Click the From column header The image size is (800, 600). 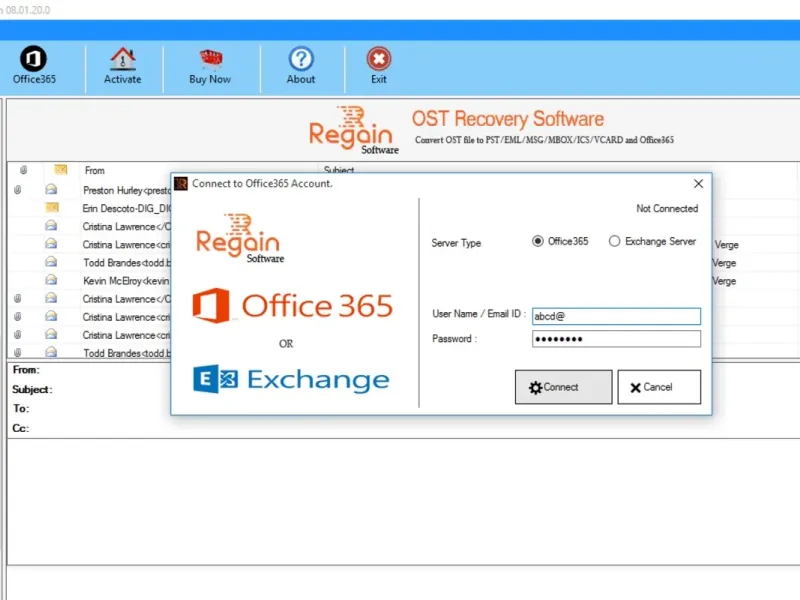pos(94,170)
